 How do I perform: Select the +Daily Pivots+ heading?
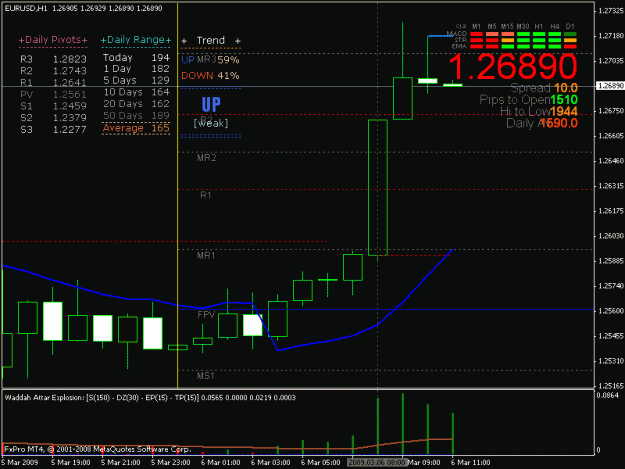[x=53, y=40]
